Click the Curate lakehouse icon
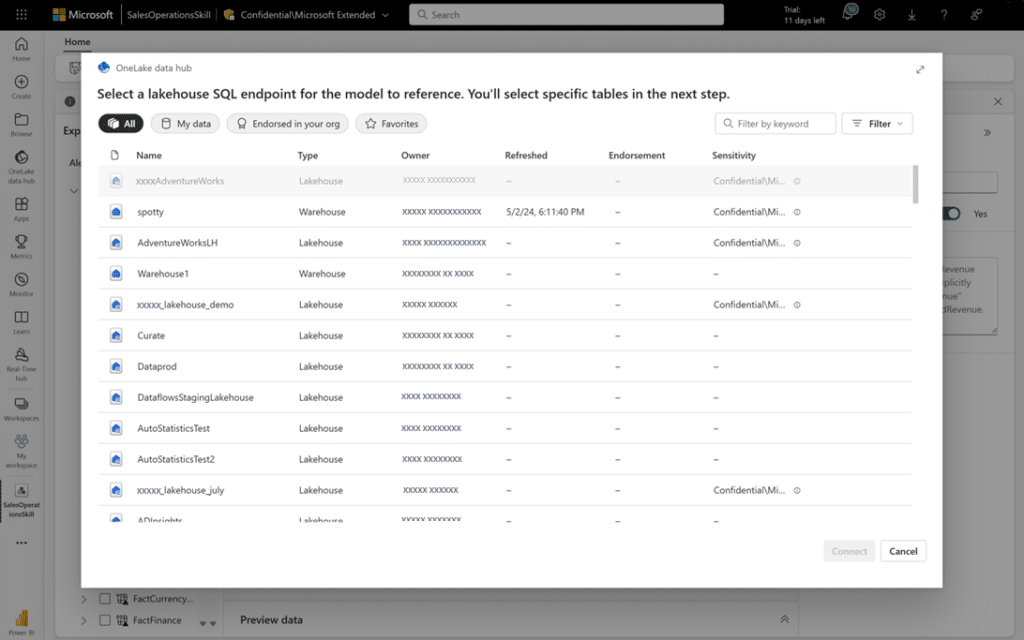 [x=116, y=335]
